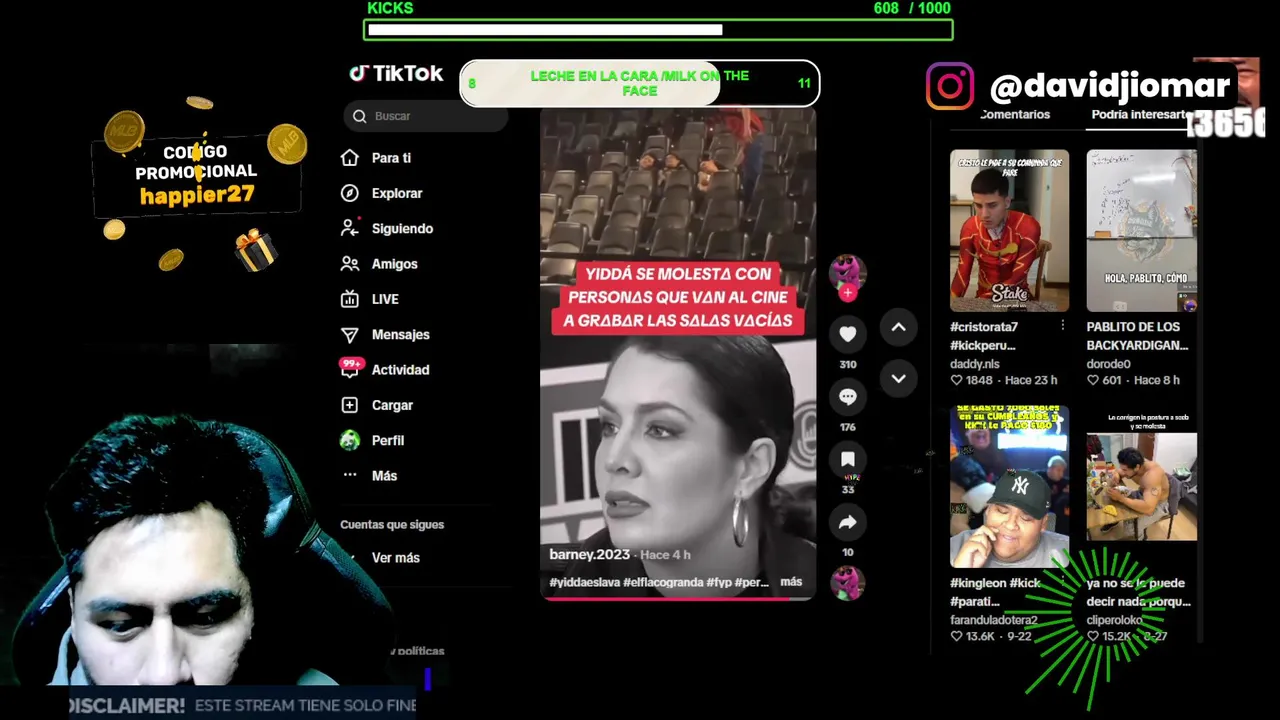Open the LIVE section
This screenshot has width=1280, height=720.
point(385,299)
